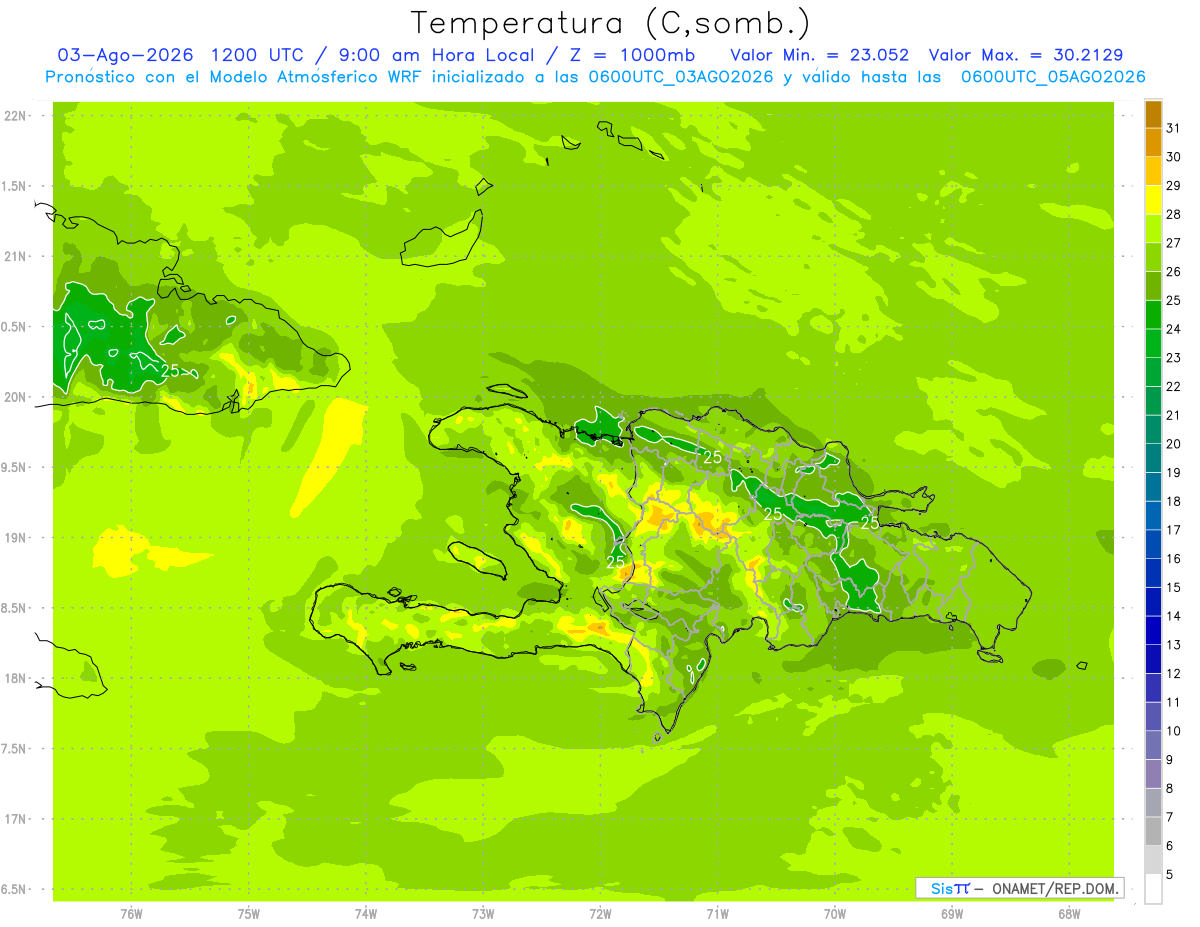Screen dimensions: 1200x927
Task: Click the "20N" latitude axis label
Action: (15, 398)
